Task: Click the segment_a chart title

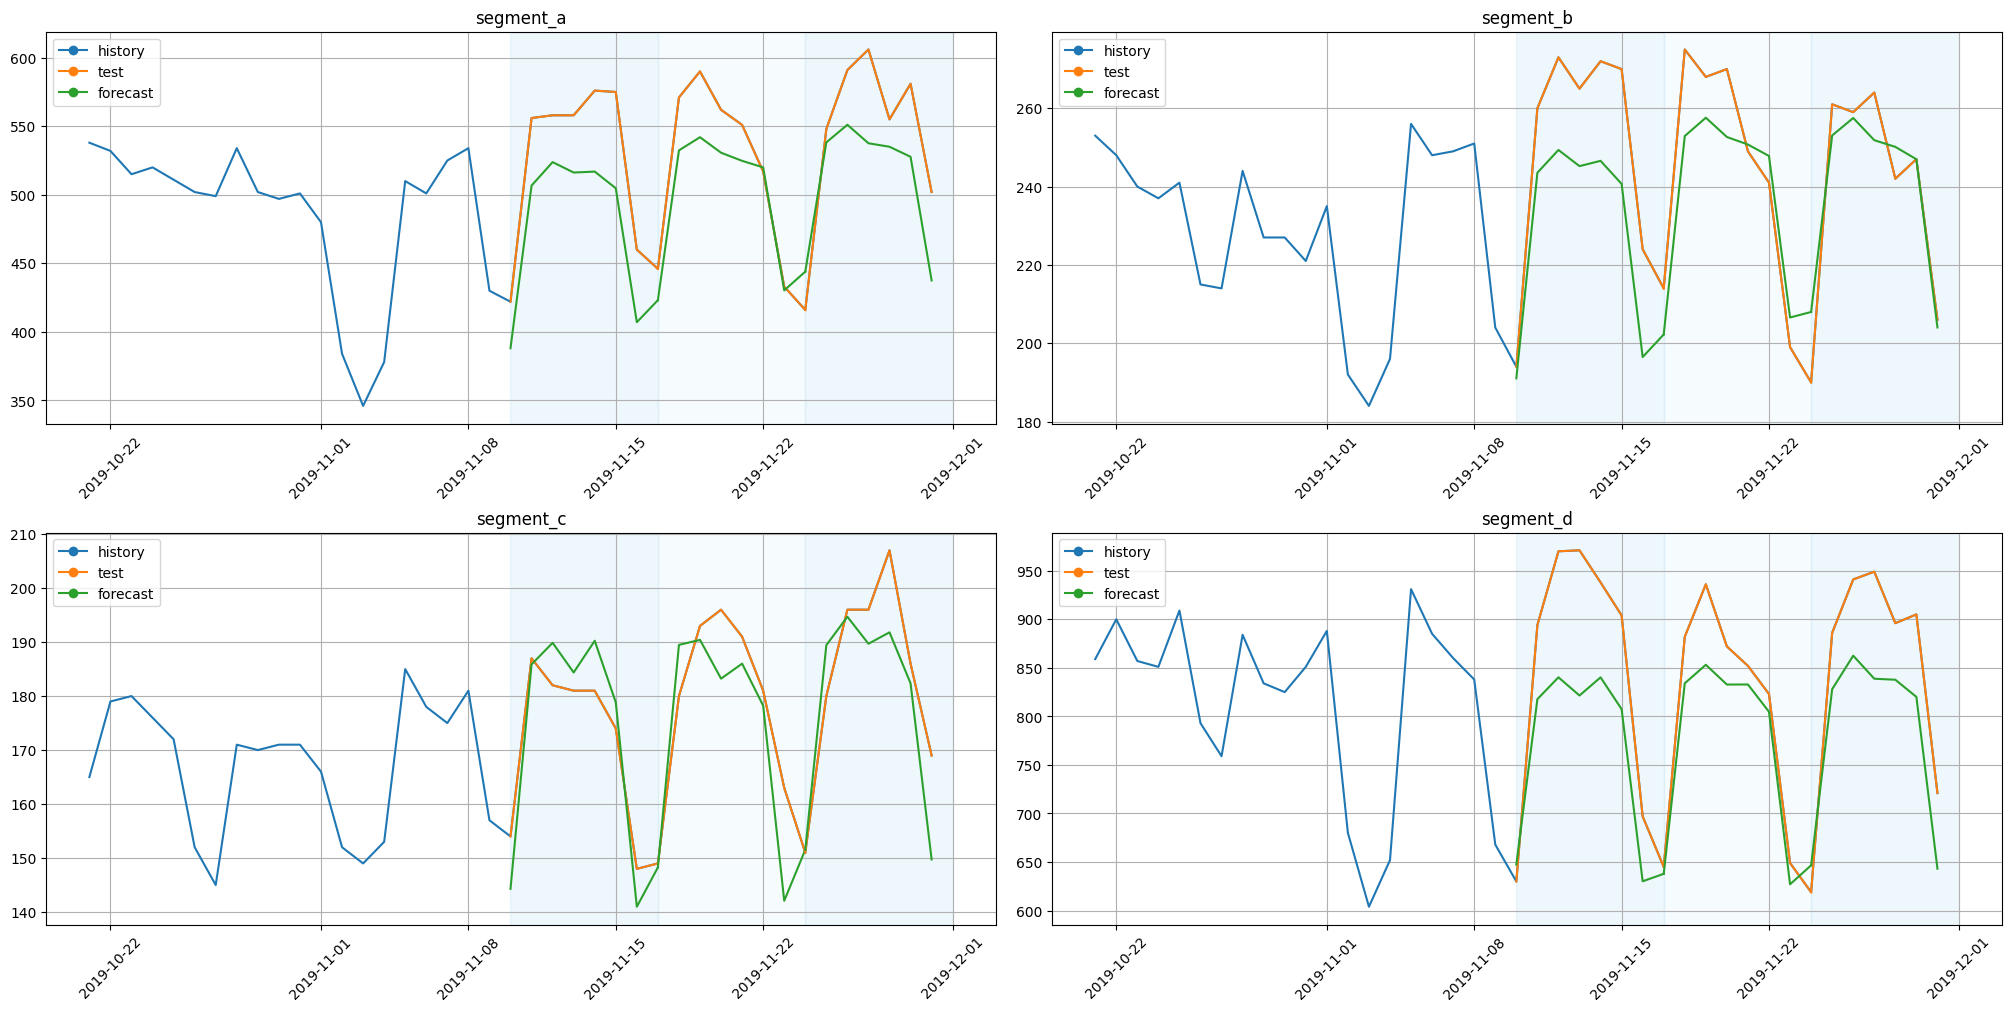Action: point(521,18)
